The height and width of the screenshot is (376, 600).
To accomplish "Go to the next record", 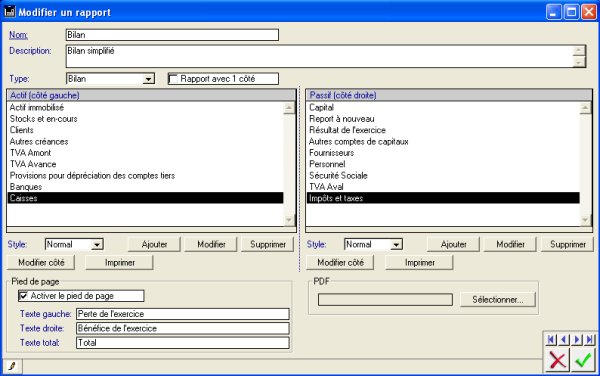I will [577, 339].
